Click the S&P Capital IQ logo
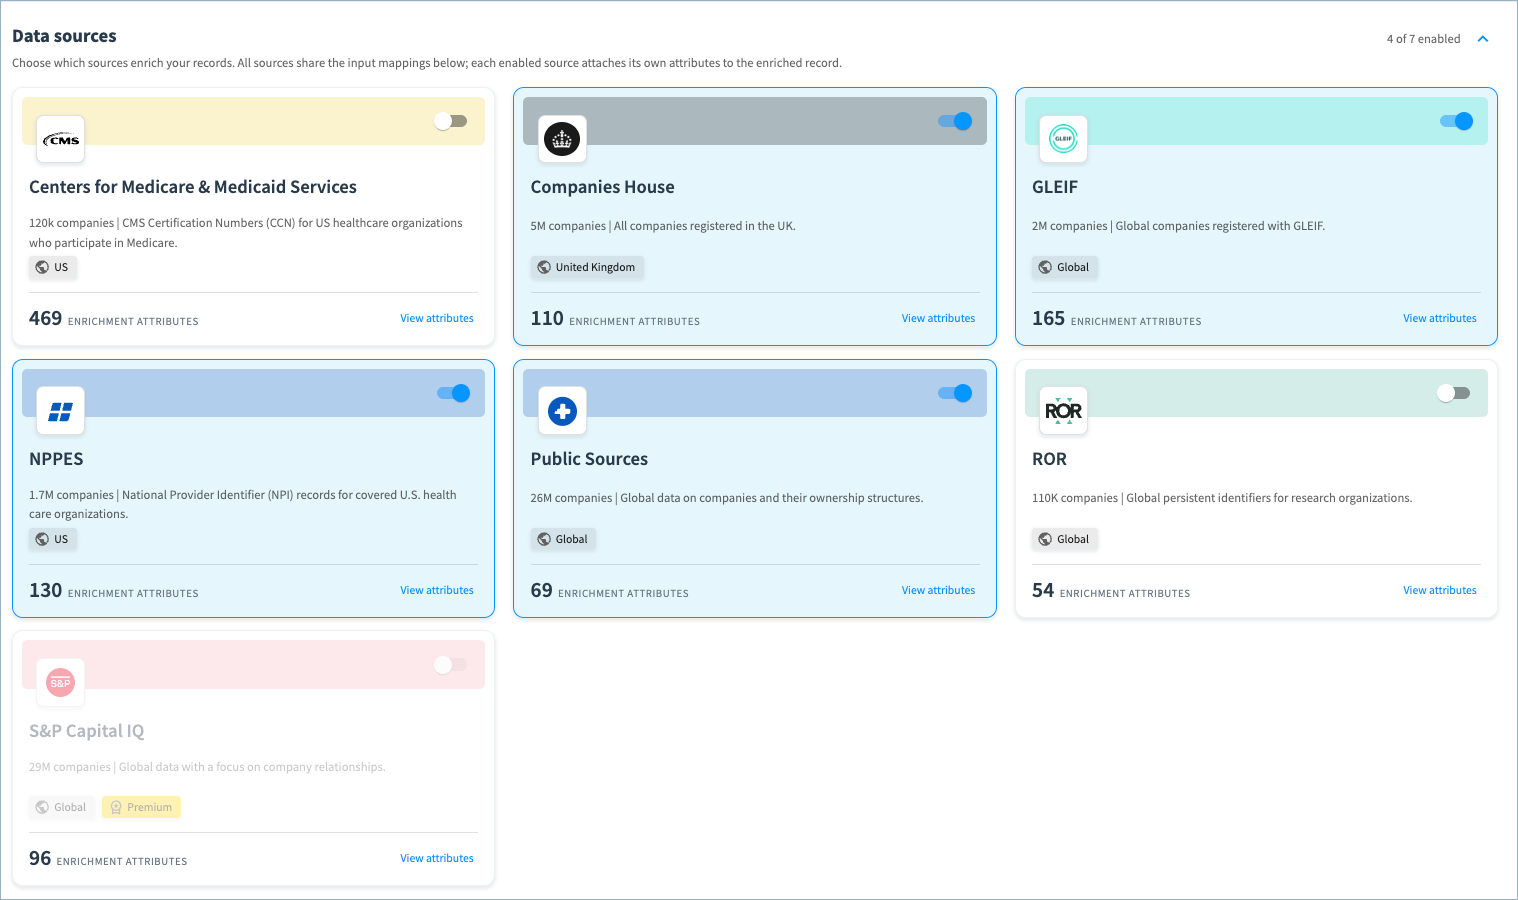The height and width of the screenshot is (900, 1518). pyautogui.click(x=60, y=683)
